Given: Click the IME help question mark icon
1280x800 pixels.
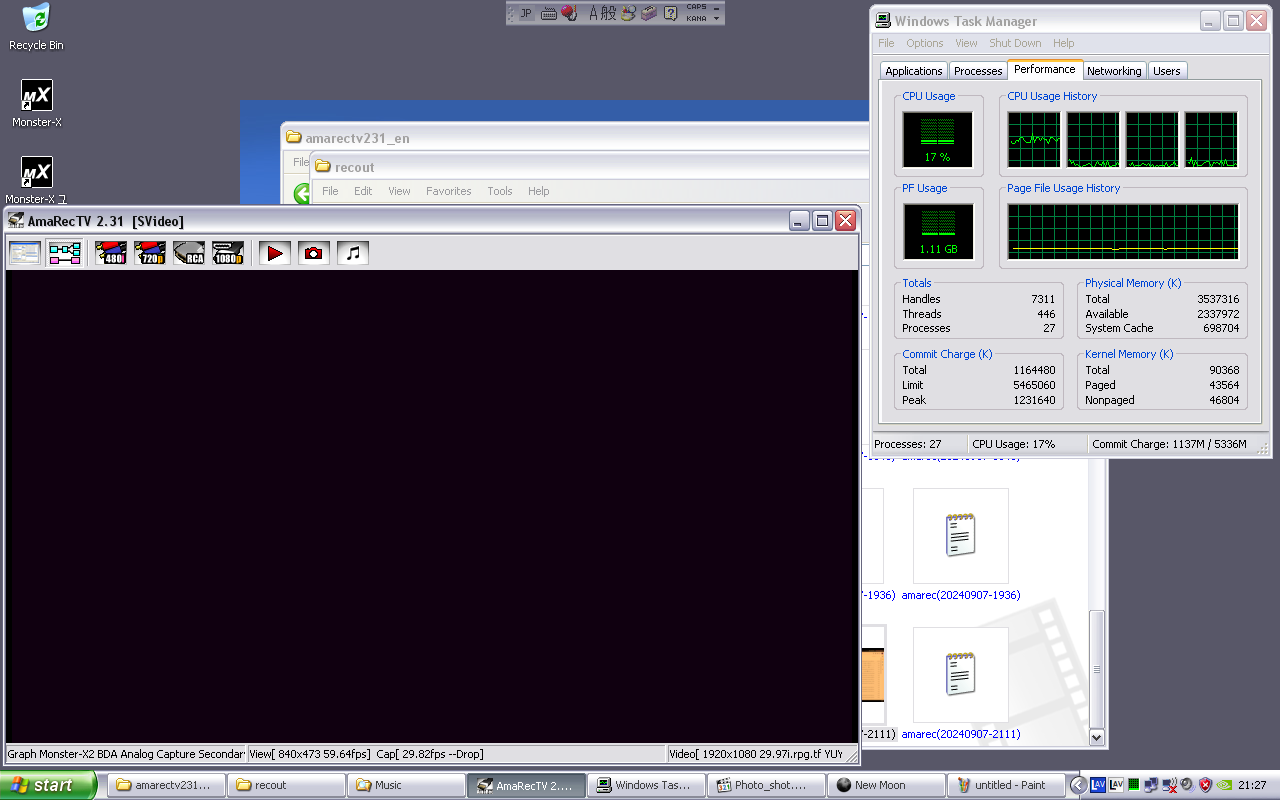Looking at the screenshot, I should click(x=670, y=13).
